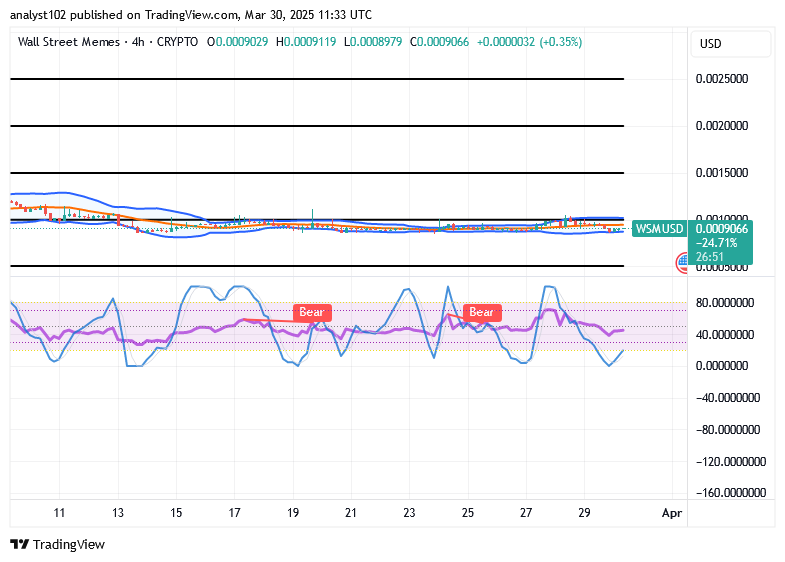Click date label 17 on time axis
This screenshot has width=785, height=562.
234,513
